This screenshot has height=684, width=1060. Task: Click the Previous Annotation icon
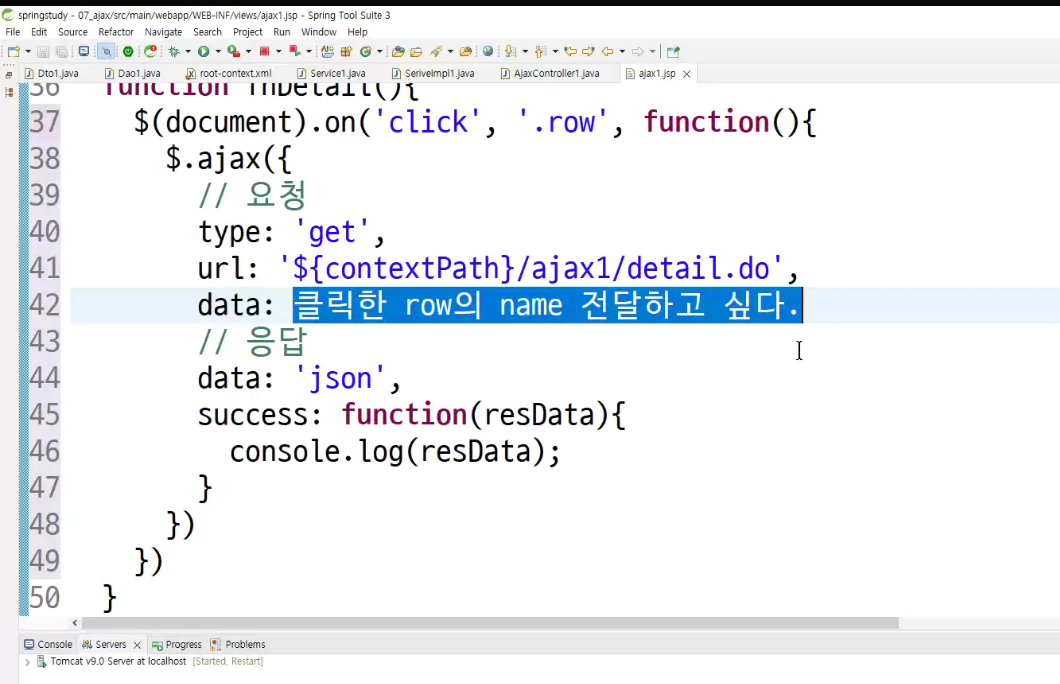tap(541, 51)
